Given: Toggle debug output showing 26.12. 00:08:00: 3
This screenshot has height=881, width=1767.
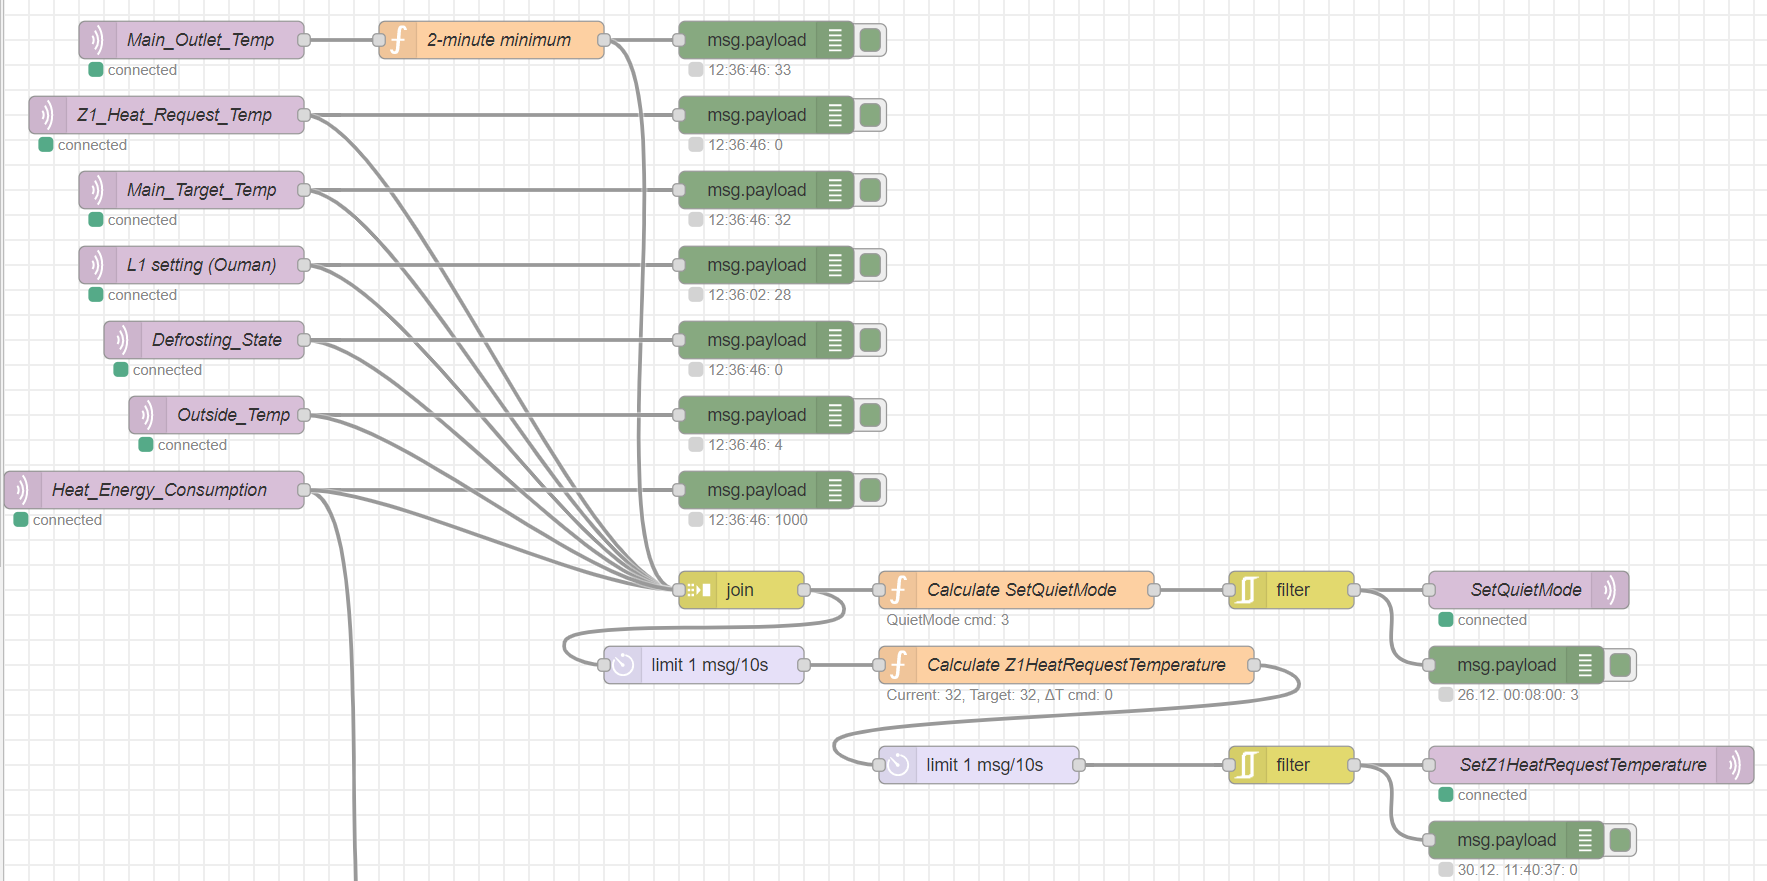Looking at the screenshot, I should click(1621, 665).
